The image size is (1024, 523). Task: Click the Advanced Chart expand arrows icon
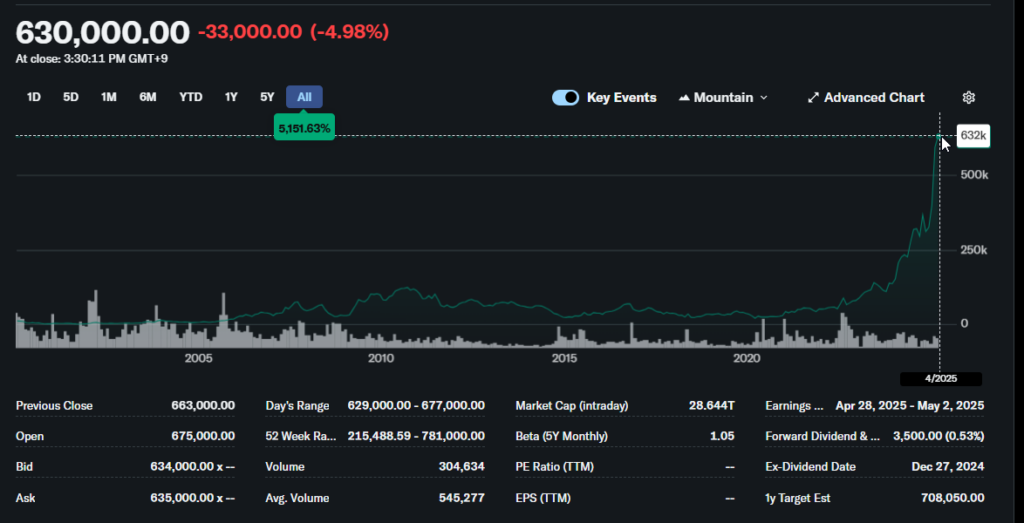point(813,98)
